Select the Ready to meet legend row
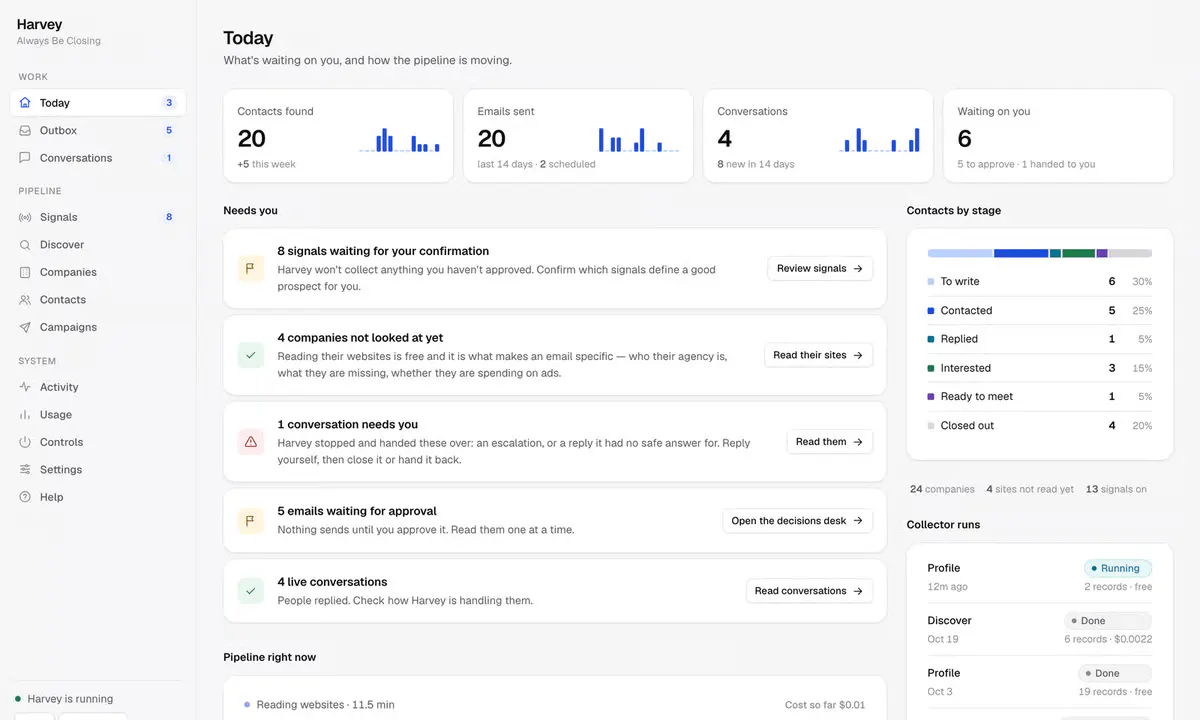The width and height of the screenshot is (1200, 720). pos(1040,397)
